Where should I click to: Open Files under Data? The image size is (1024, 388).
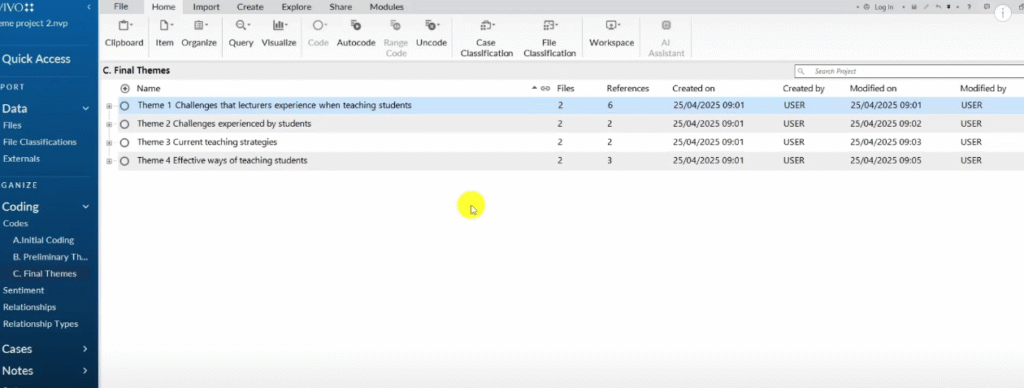tap(12, 125)
